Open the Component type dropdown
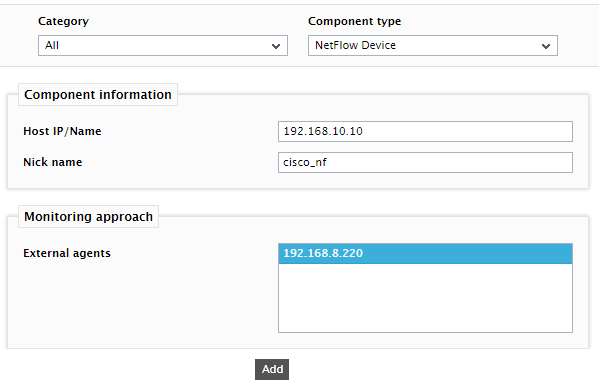The width and height of the screenshot is (599, 389). coord(433,45)
